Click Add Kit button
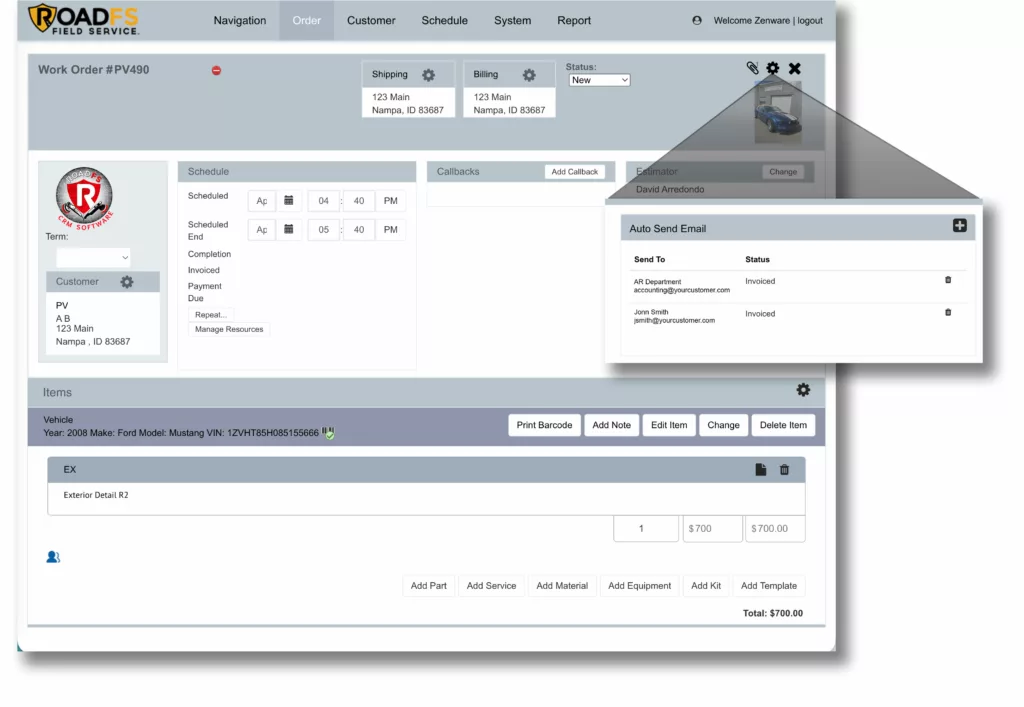 tap(706, 586)
